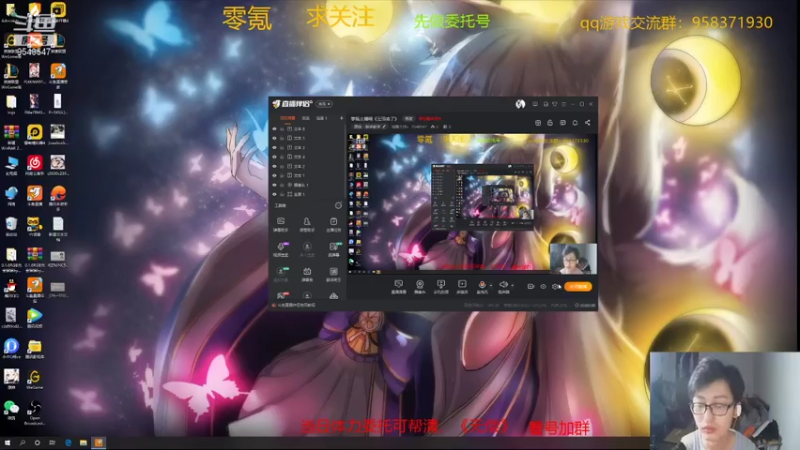Select the 摄像头 1 source row

[x=308, y=185]
